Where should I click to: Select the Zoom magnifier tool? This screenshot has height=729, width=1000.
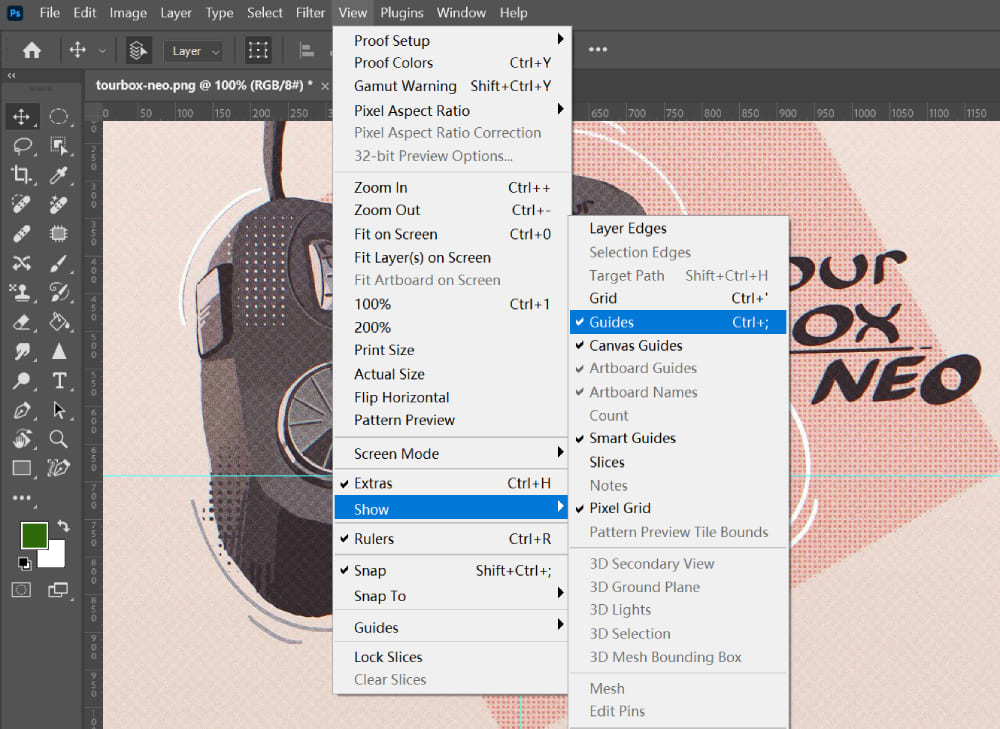coord(59,439)
